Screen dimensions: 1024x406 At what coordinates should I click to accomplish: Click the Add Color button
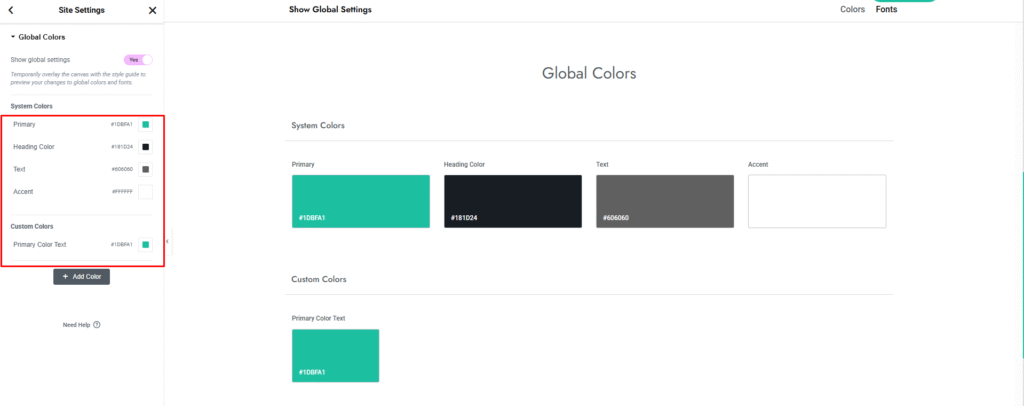point(82,276)
